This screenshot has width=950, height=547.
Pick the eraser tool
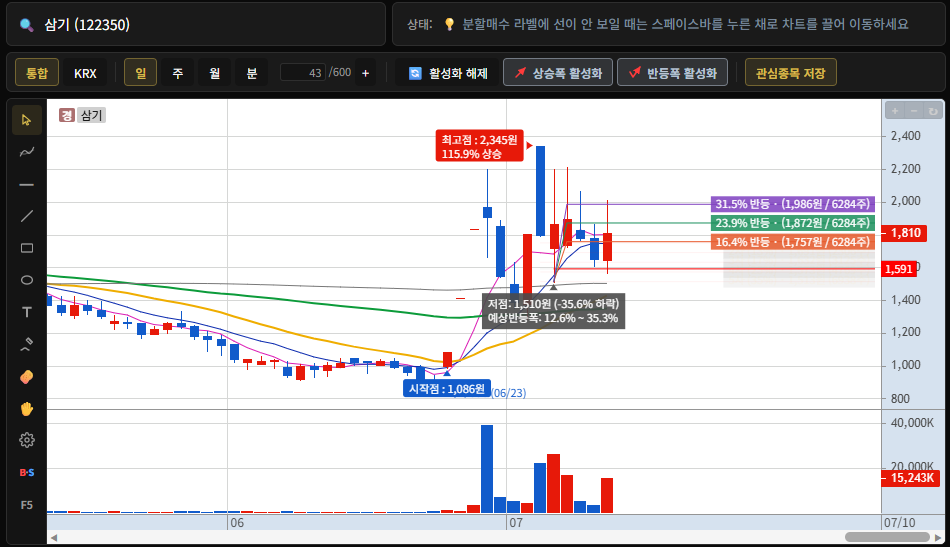(27, 377)
